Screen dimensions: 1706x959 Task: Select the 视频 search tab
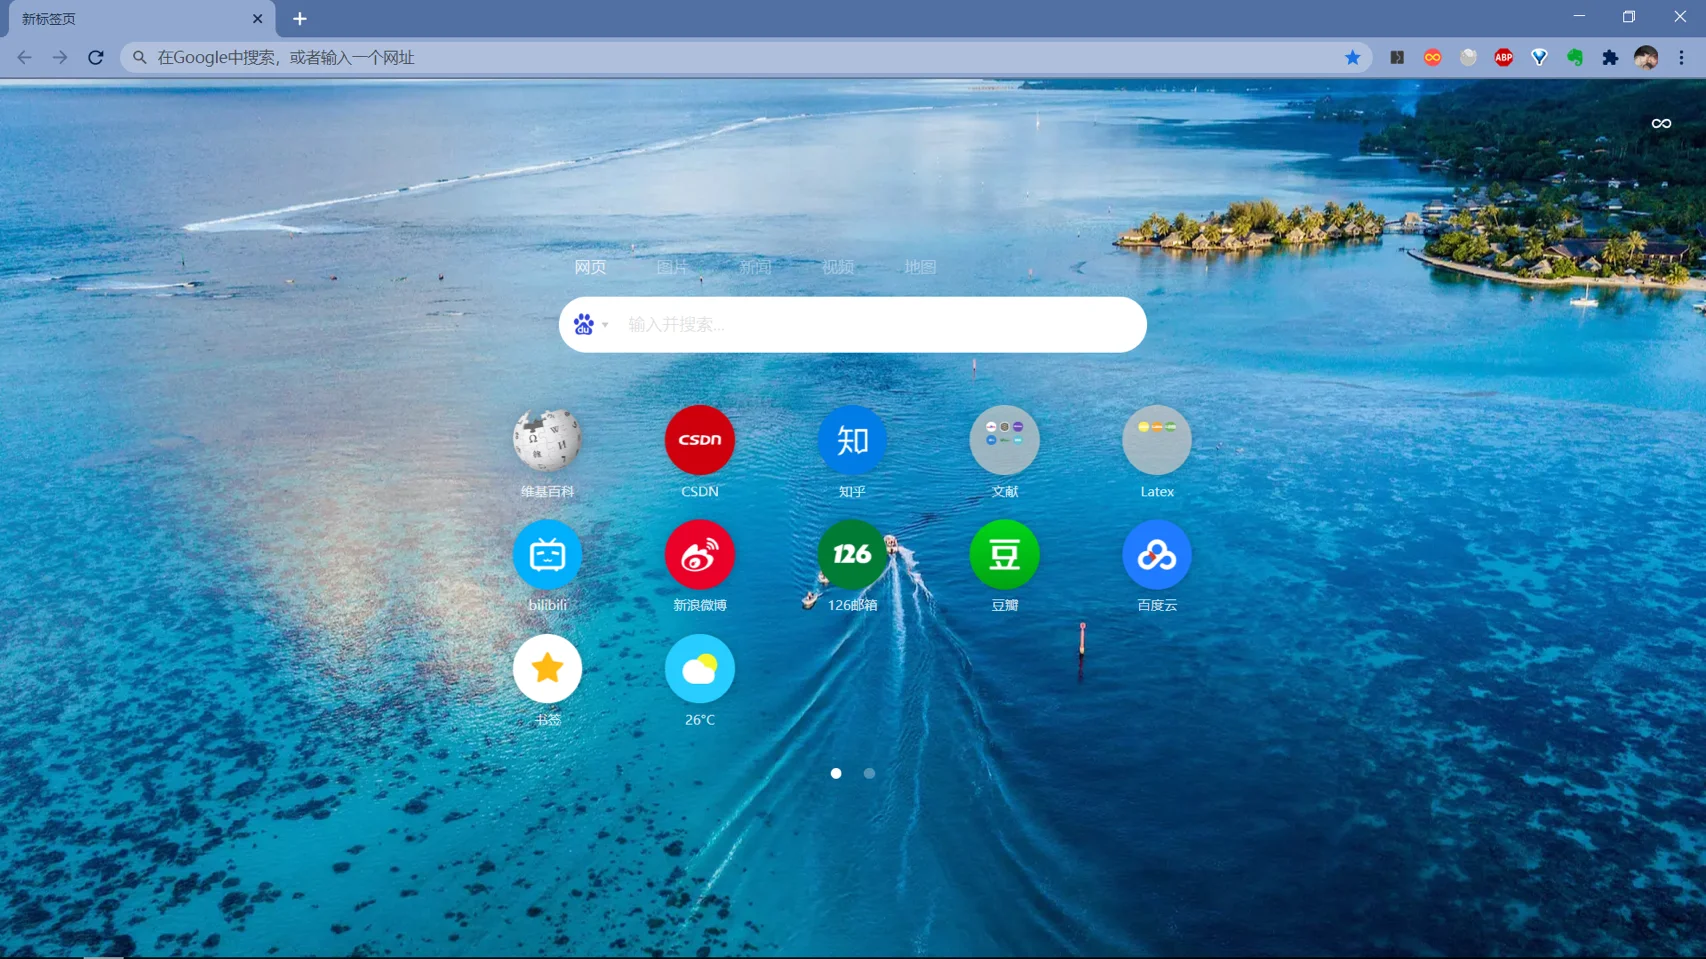tap(838, 267)
